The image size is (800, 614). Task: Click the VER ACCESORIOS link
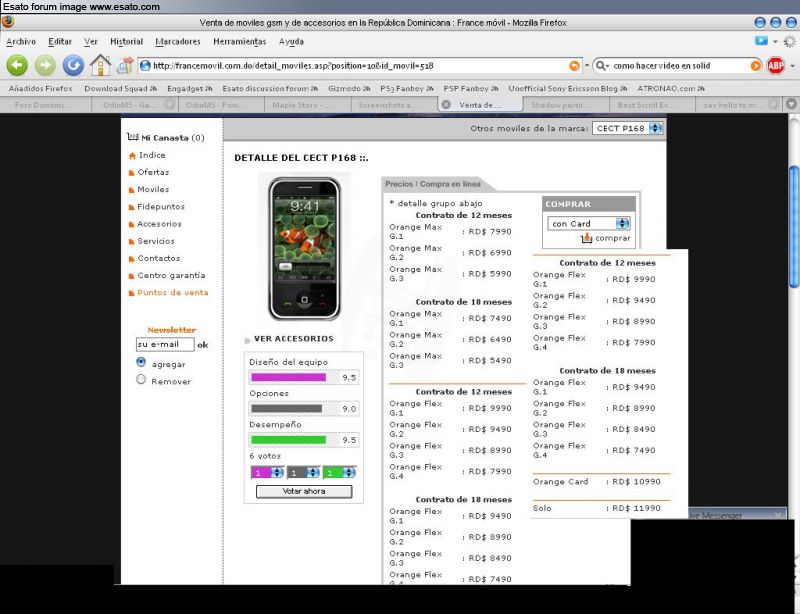click(x=293, y=338)
